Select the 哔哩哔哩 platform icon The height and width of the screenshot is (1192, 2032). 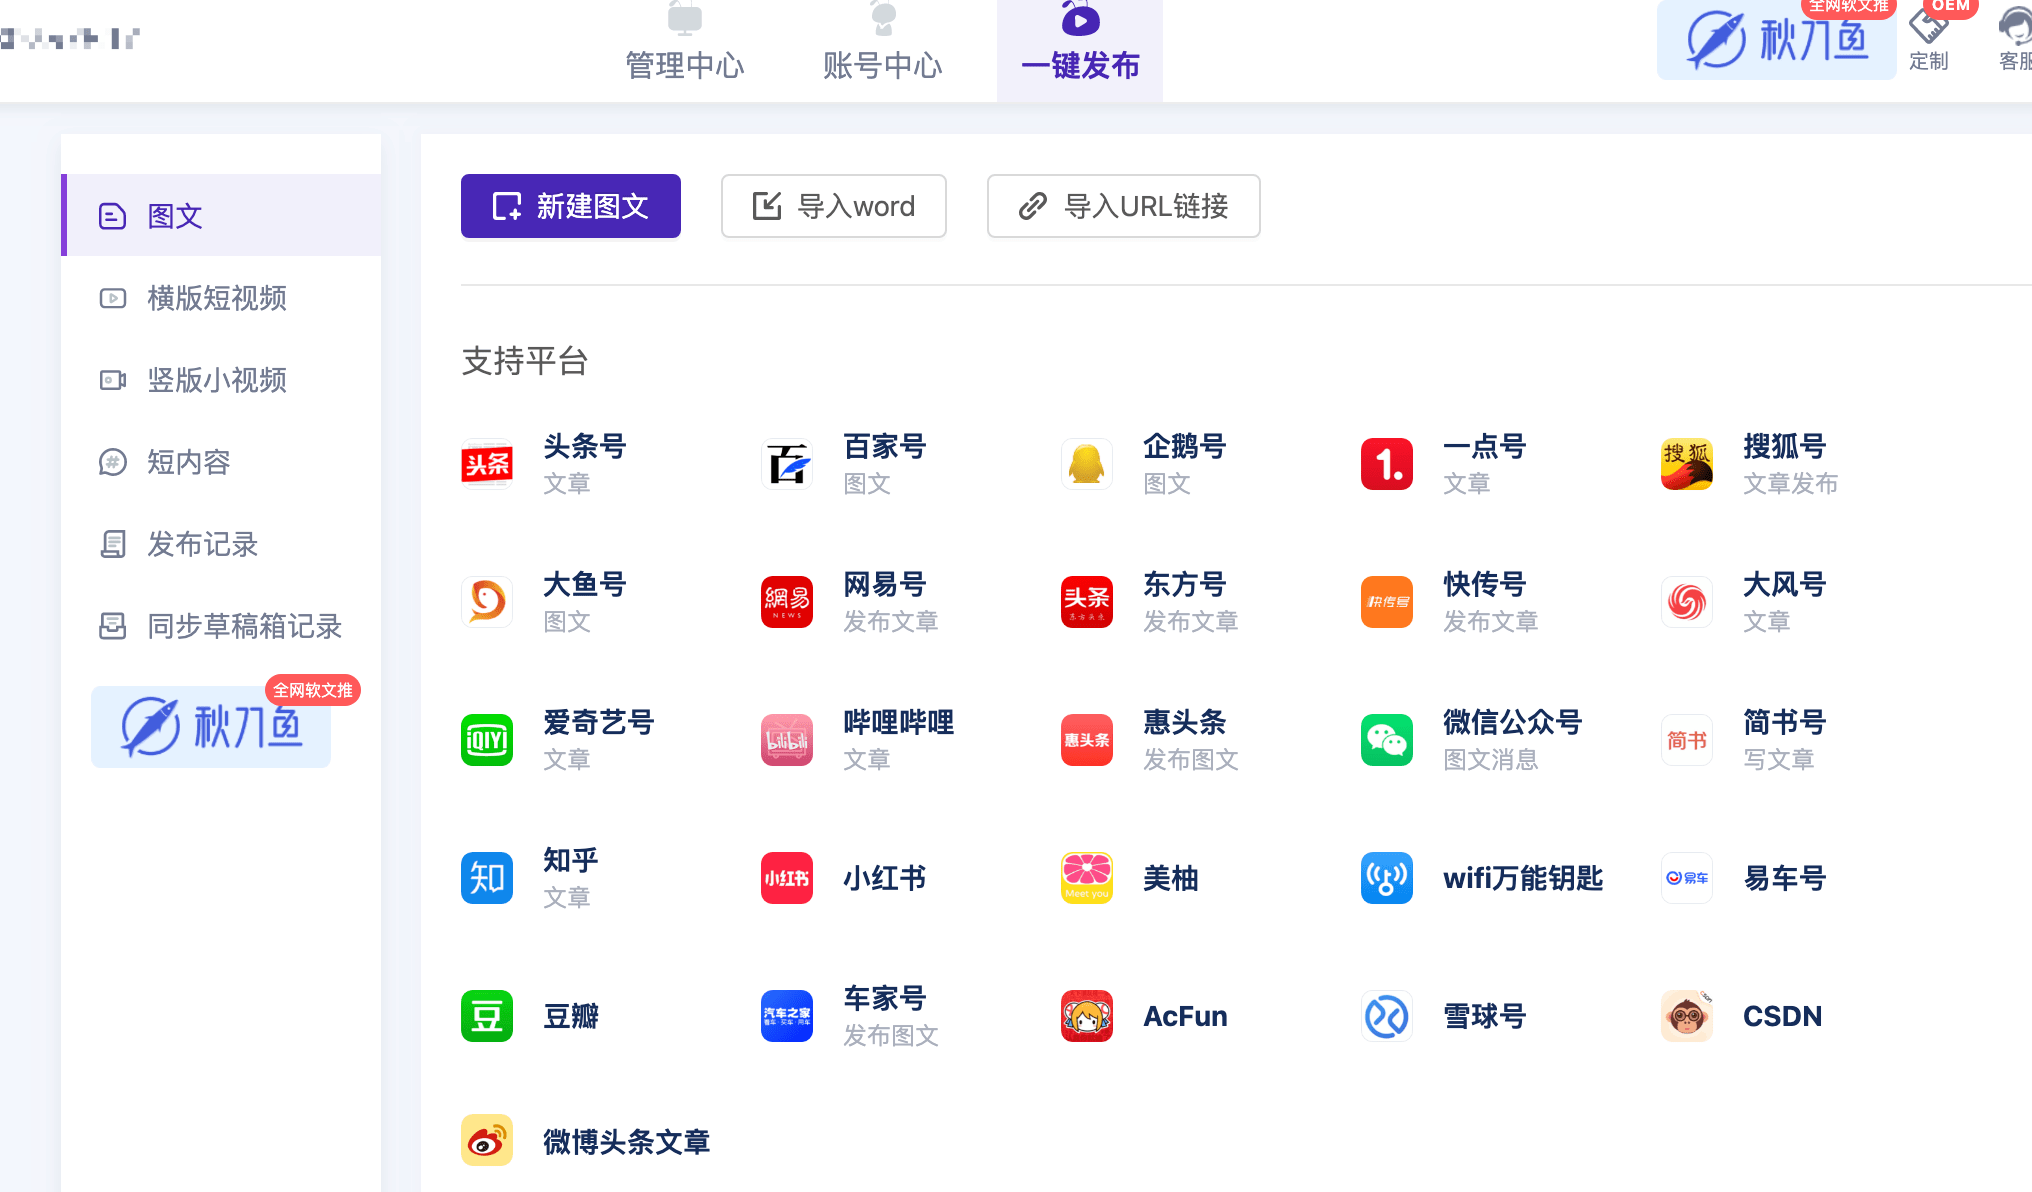(787, 740)
